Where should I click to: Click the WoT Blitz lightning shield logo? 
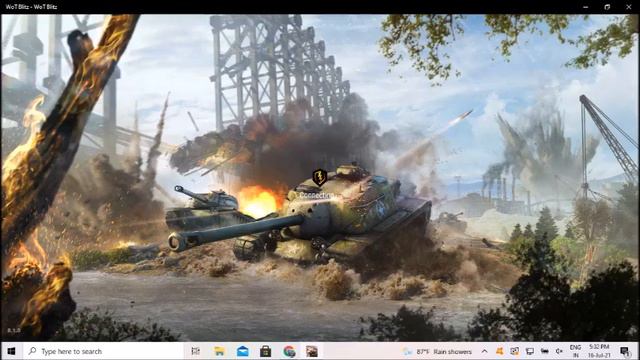[x=320, y=178]
